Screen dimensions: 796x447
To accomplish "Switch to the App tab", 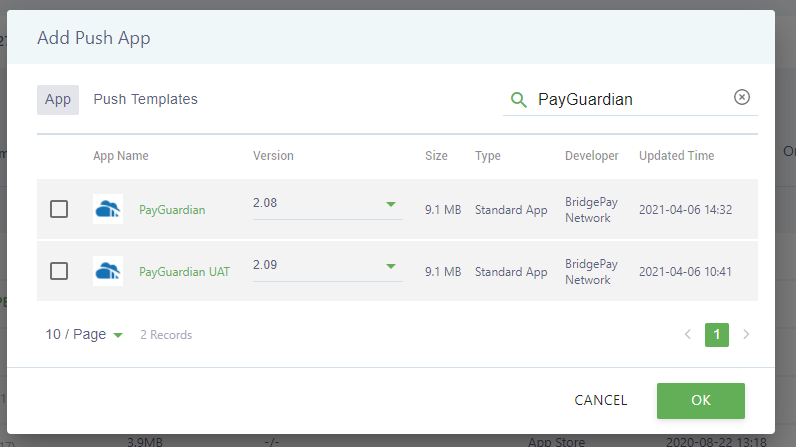I will 58,100.
